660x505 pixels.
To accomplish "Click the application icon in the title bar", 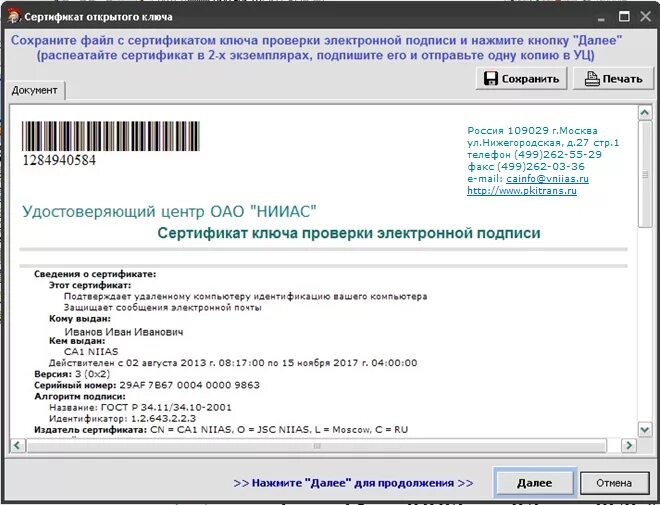I will tap(14, 17).
